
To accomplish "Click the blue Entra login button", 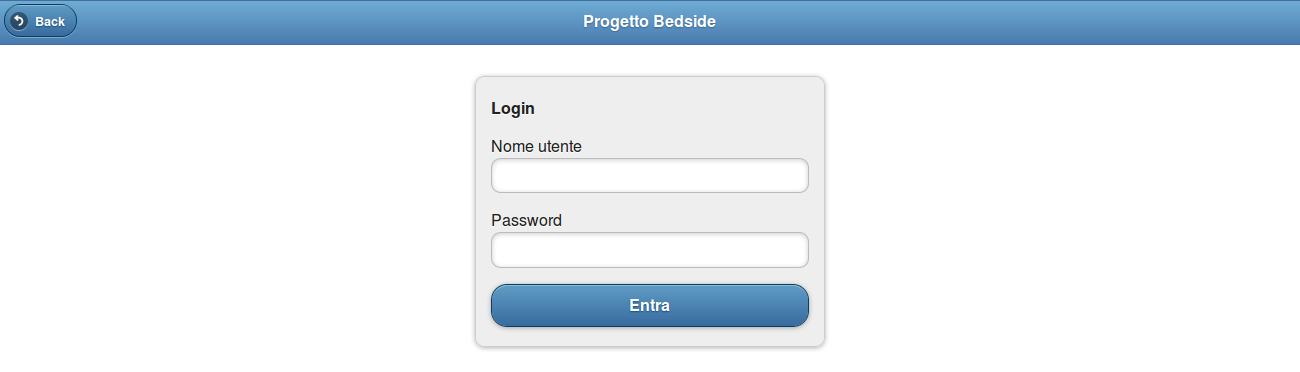I will coord(650,306).
